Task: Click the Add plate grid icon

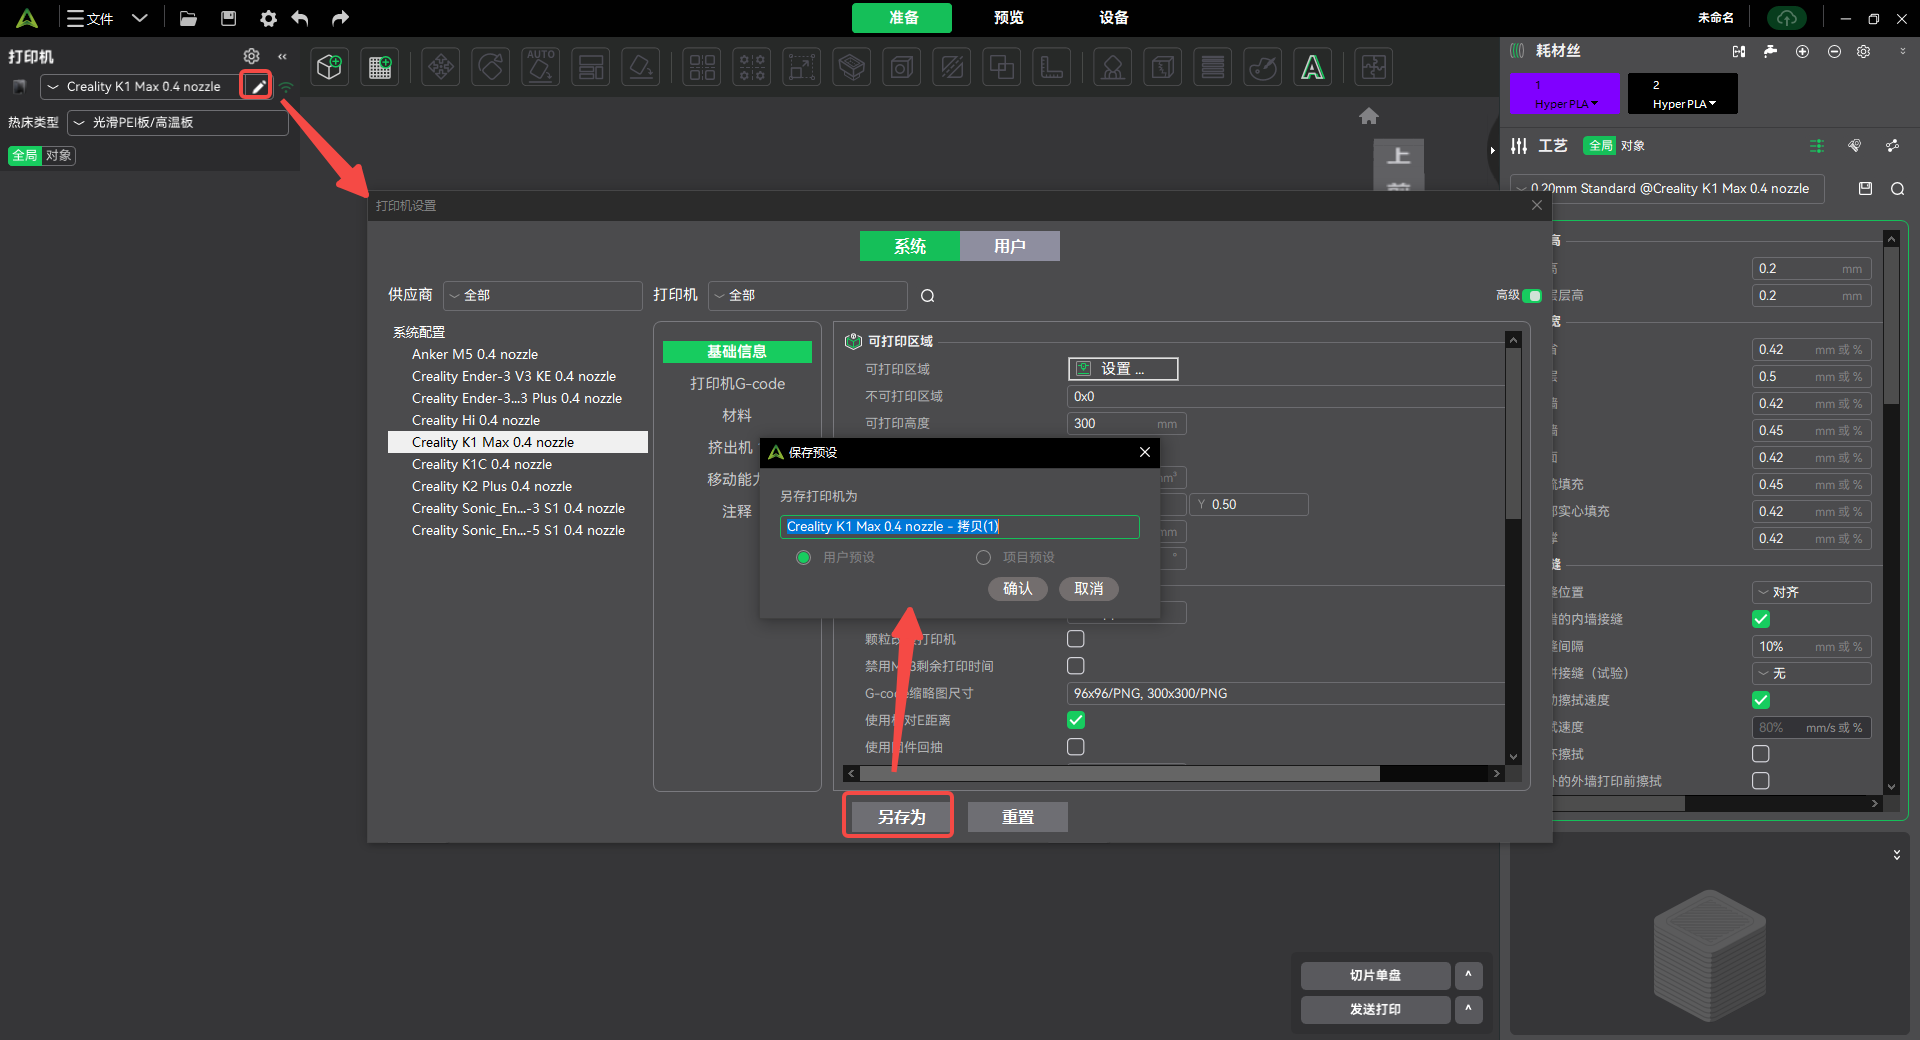Action: (380, 67)
